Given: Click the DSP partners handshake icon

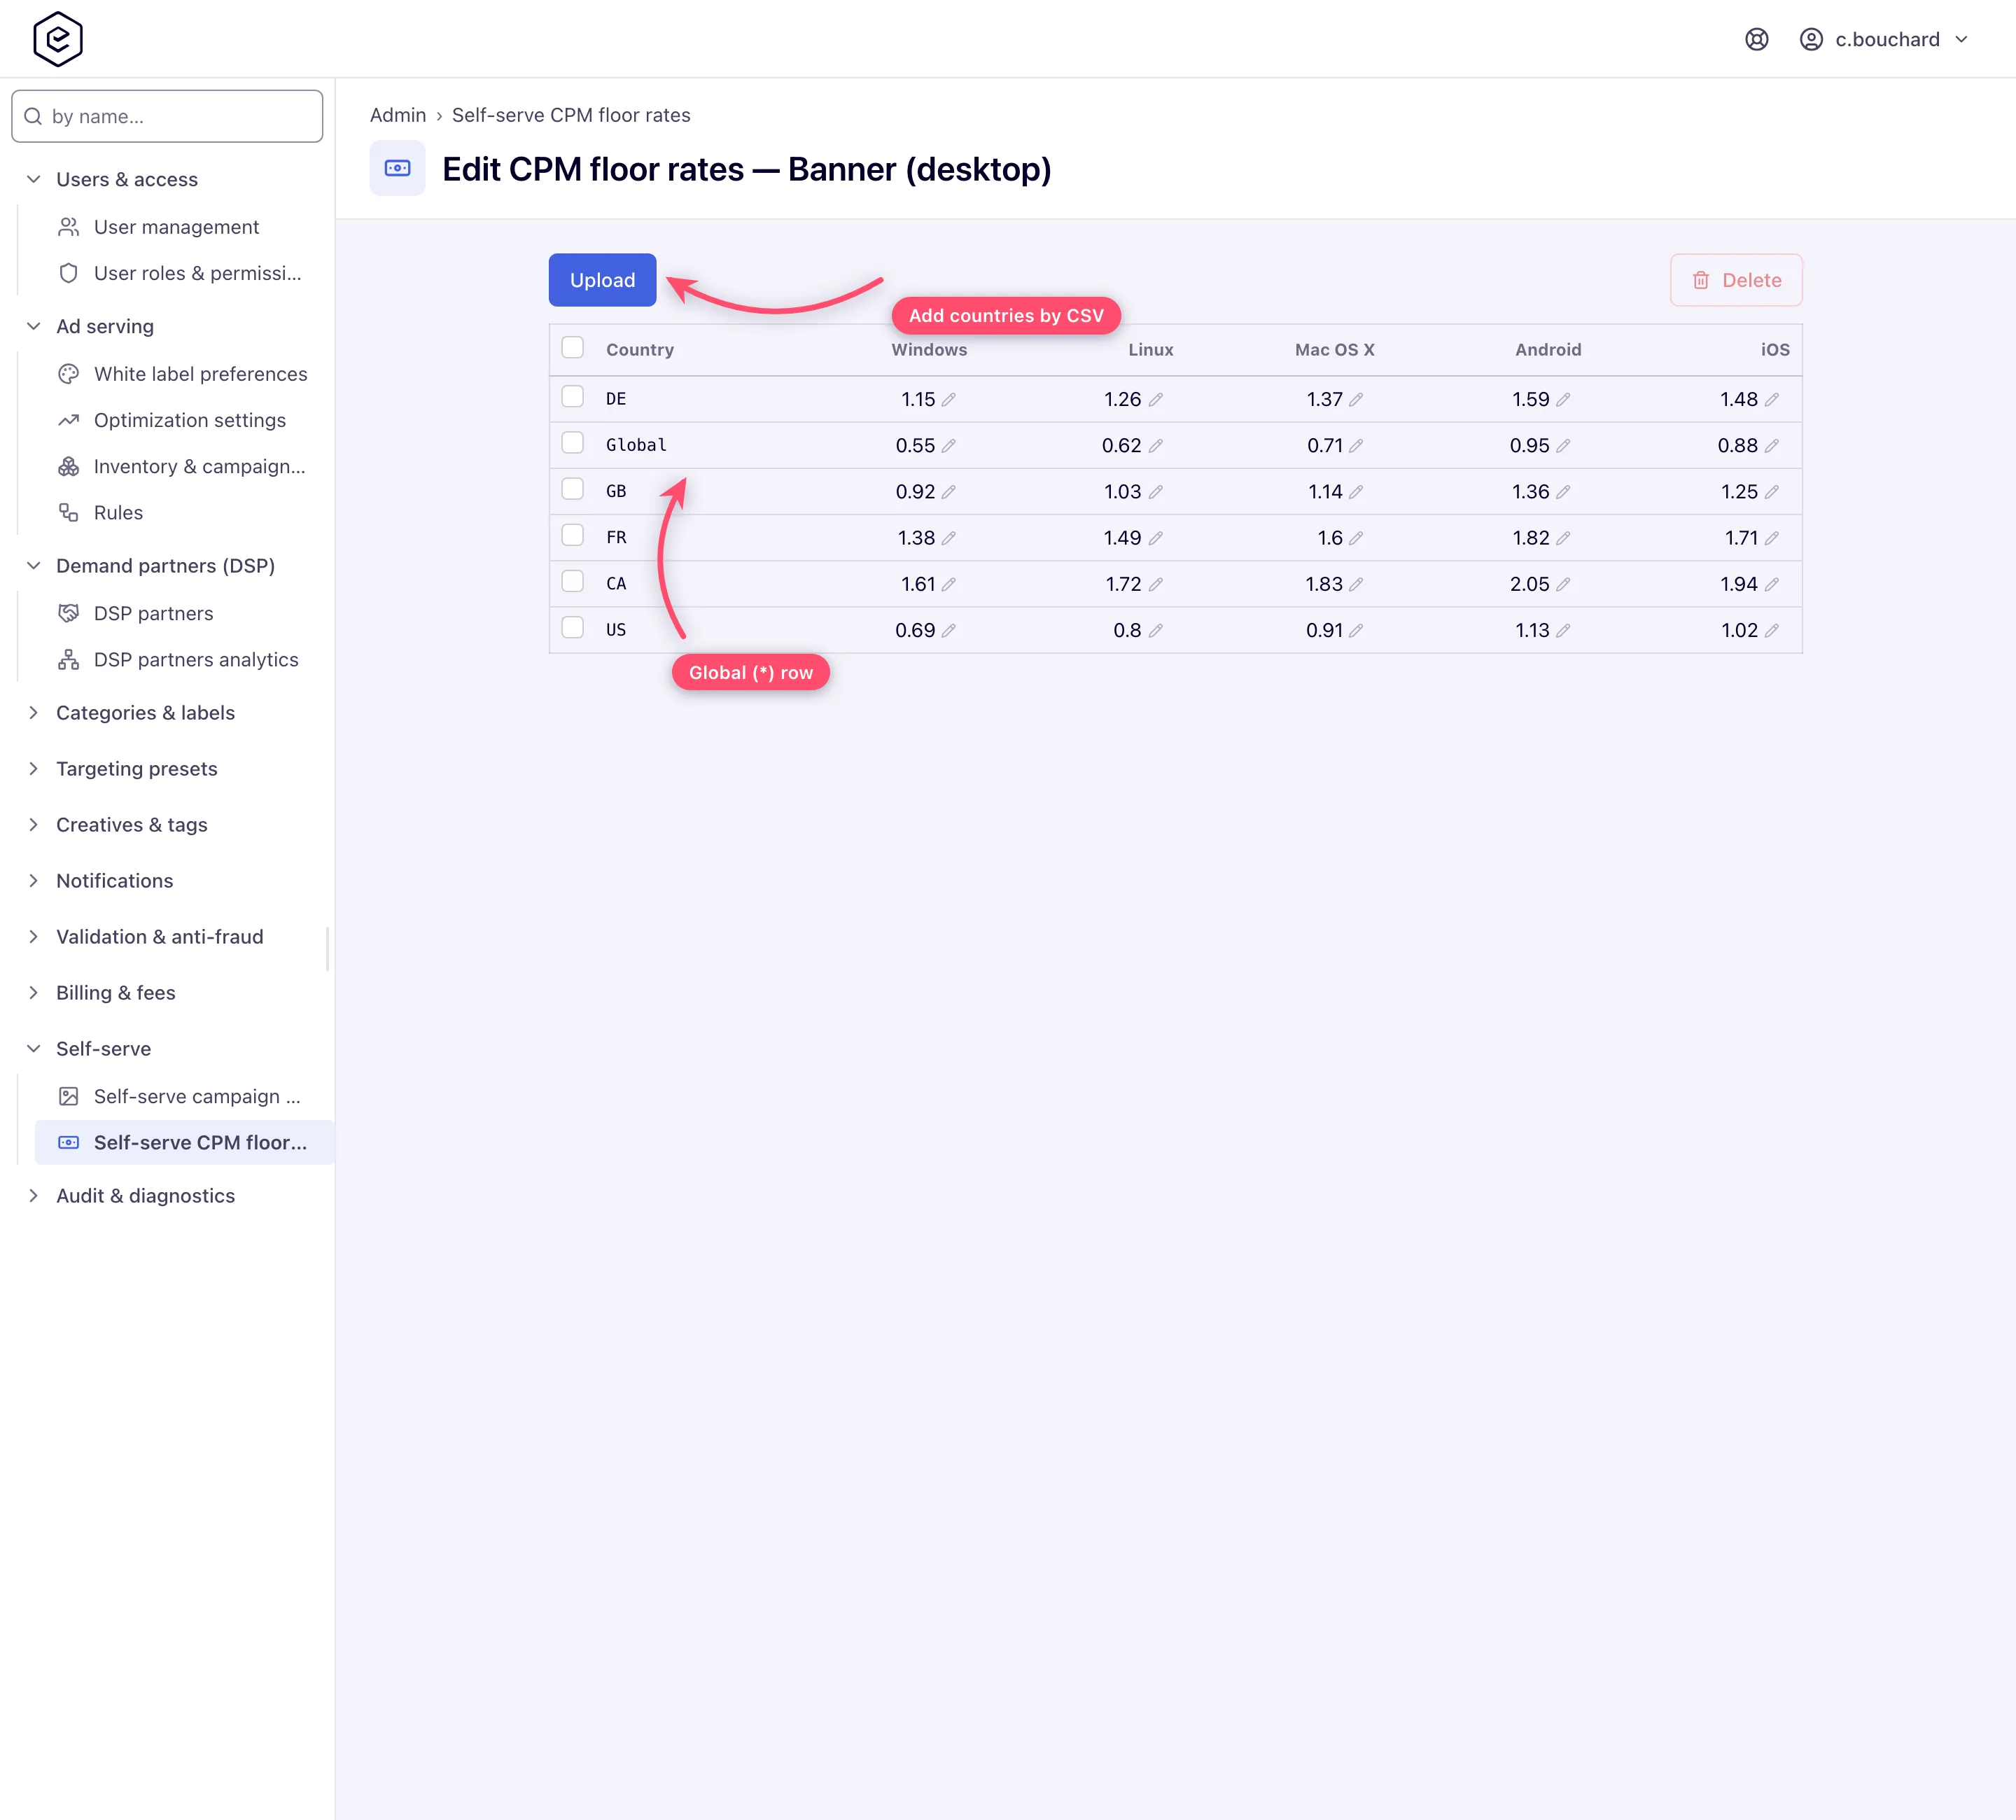Looking at the screenshot, I should point(68,613).
